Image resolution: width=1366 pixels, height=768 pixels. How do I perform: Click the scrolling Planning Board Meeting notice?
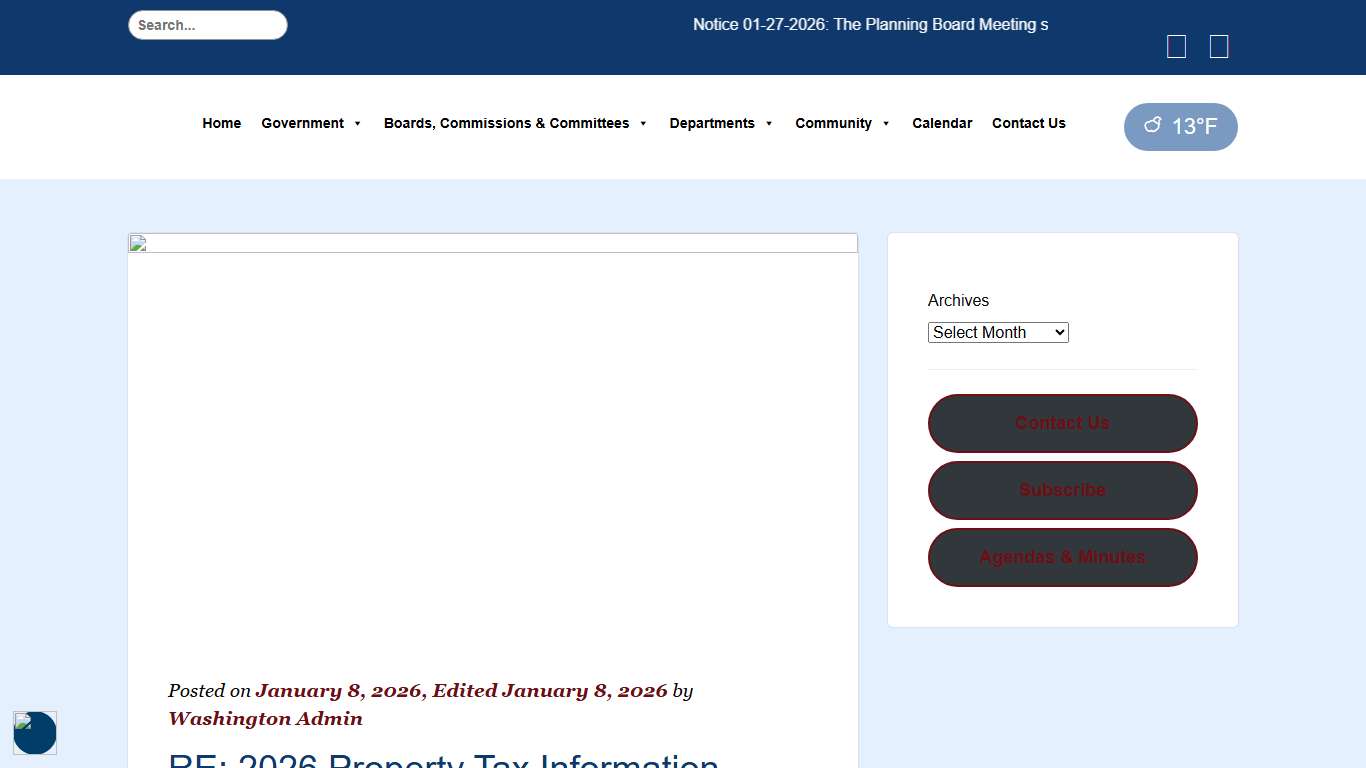click(870, 25)
